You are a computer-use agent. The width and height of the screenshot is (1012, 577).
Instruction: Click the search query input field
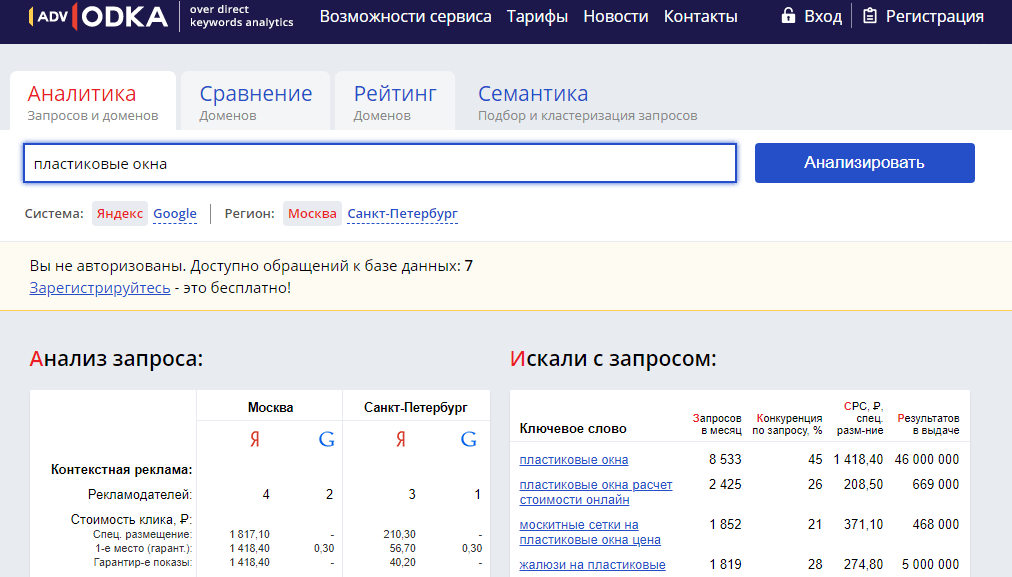380,162
